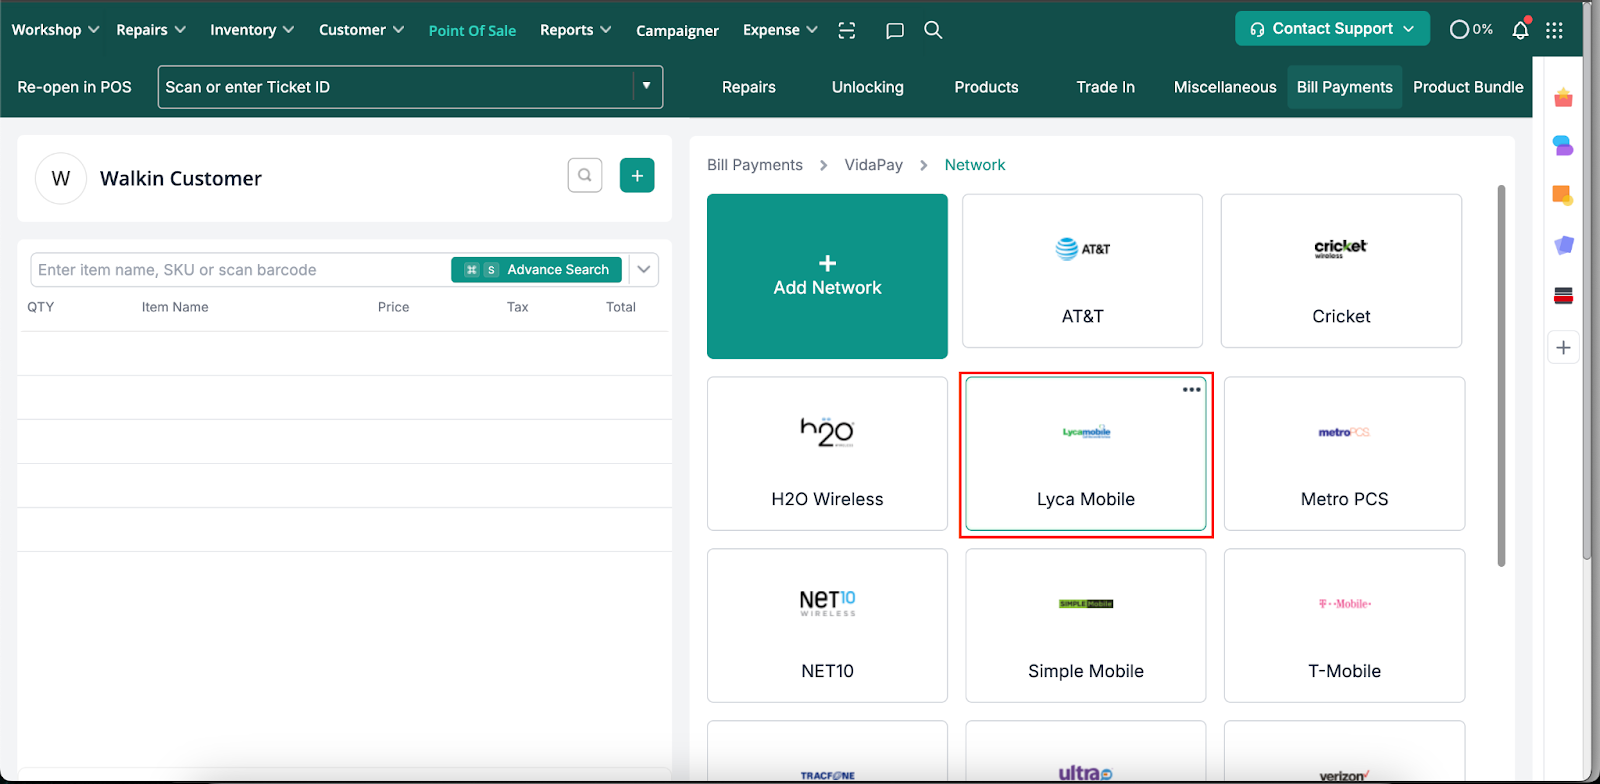Click the Item Name column header

175,307
